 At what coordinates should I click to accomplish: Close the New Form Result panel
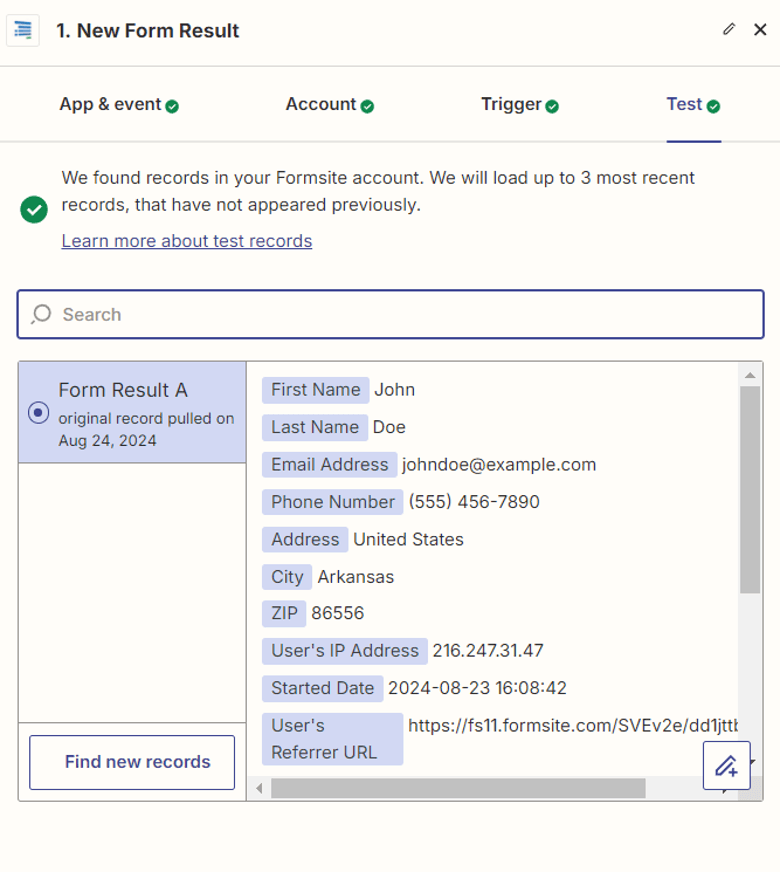tap(760, 30)
